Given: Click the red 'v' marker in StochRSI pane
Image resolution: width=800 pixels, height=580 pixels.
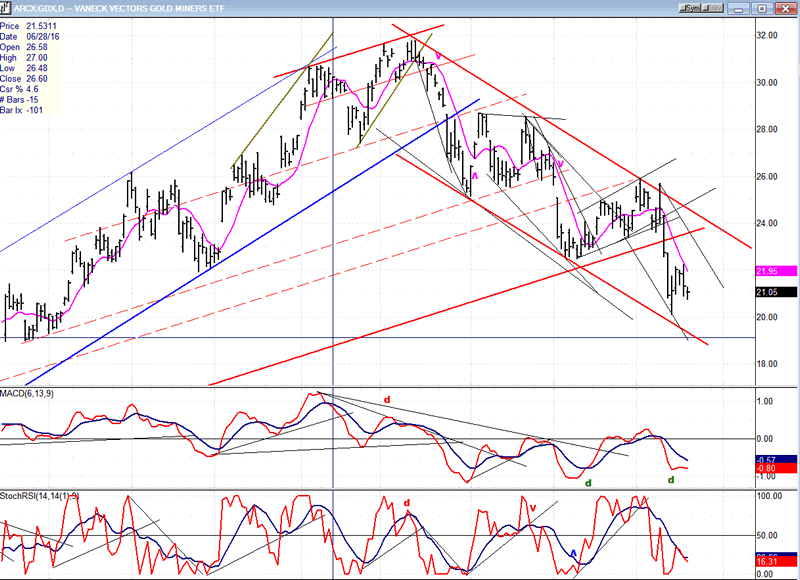Looking at the screenshot, I should coord(533,508).
